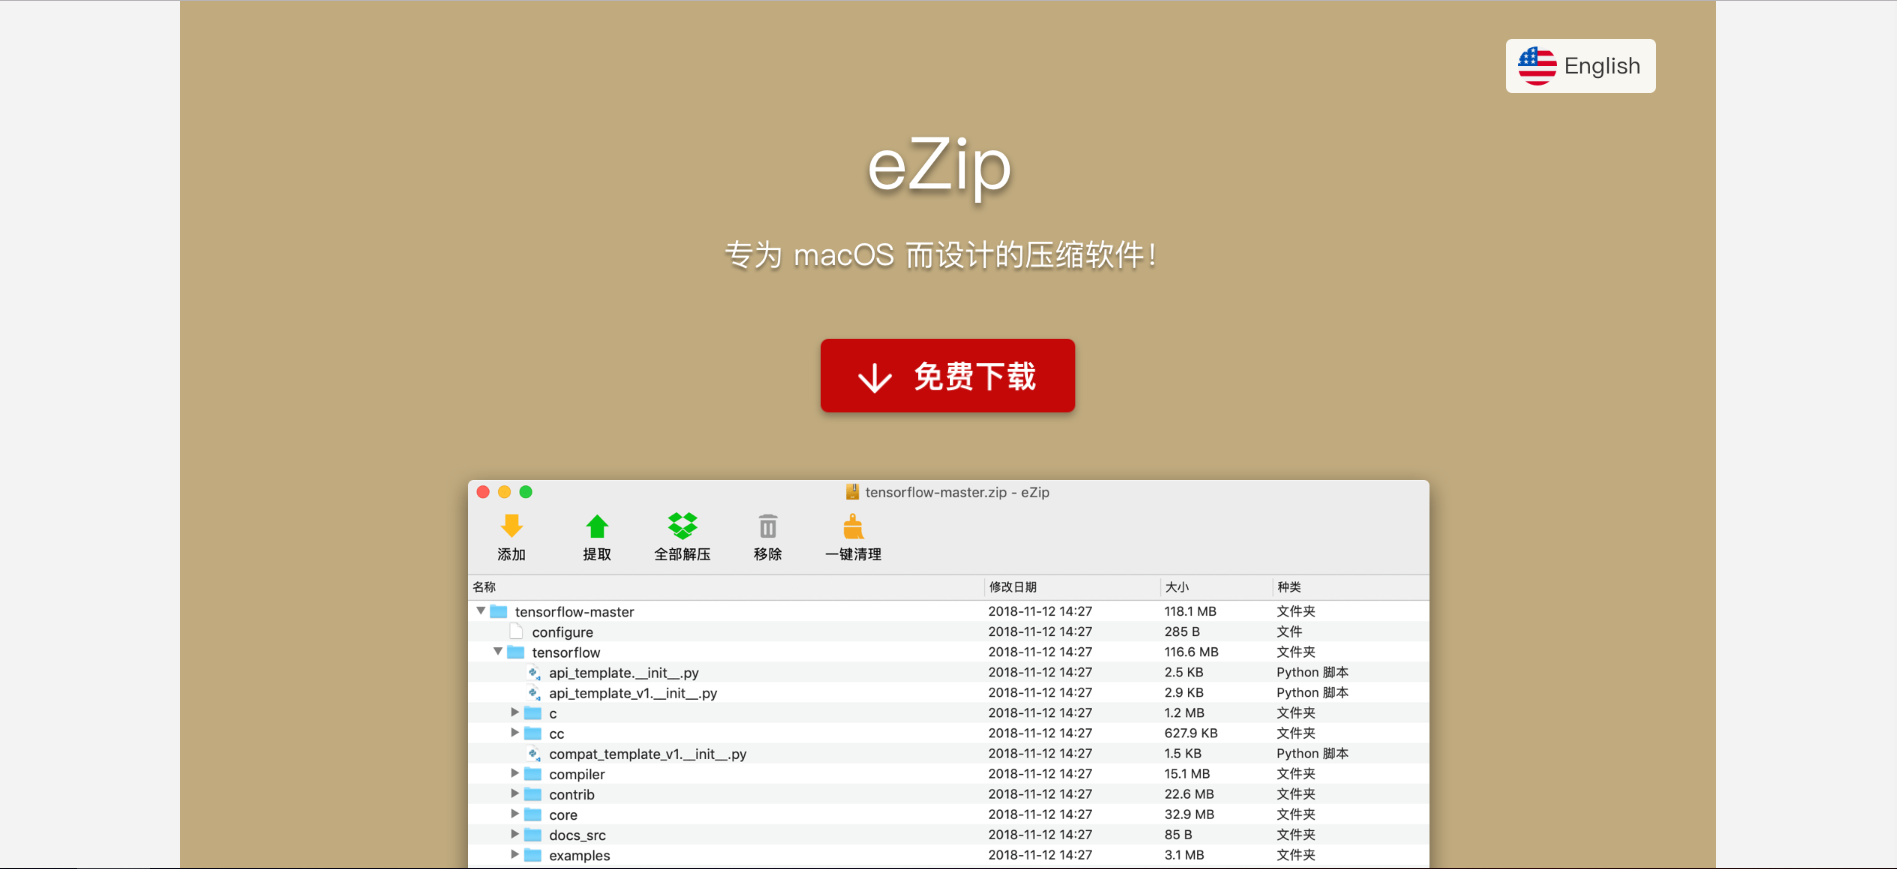Click the 116.6 MB size value
This screenshot has height=869, width=1897.
coord(1191,652)
